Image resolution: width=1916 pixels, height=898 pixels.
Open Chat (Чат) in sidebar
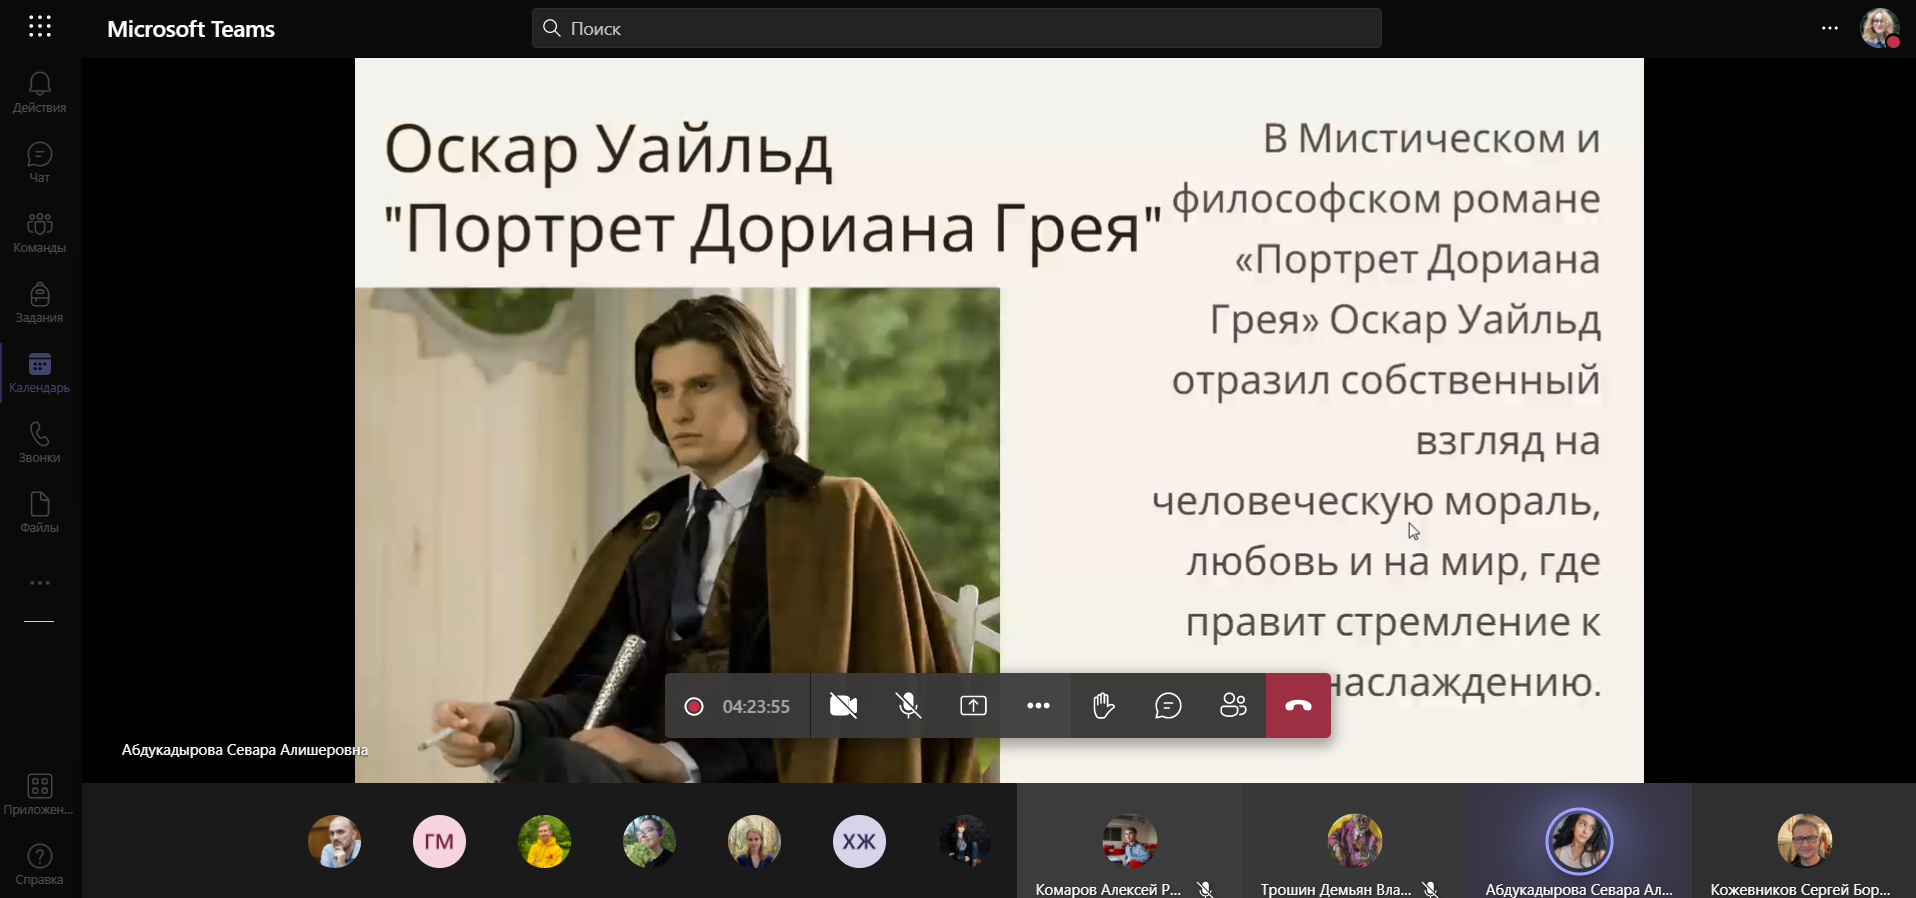coord(40,163)
